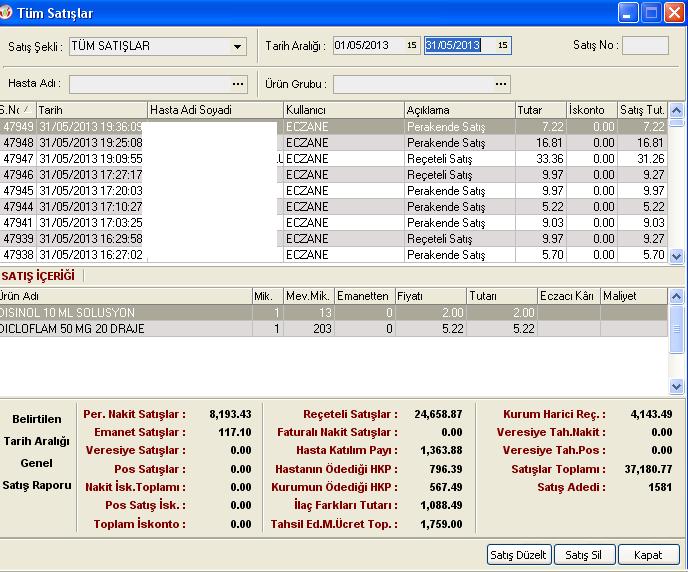Viewport: 688px width, 572px height.
Task: Click Ürün Grubu browse ellipsis button
Action: 500,84
